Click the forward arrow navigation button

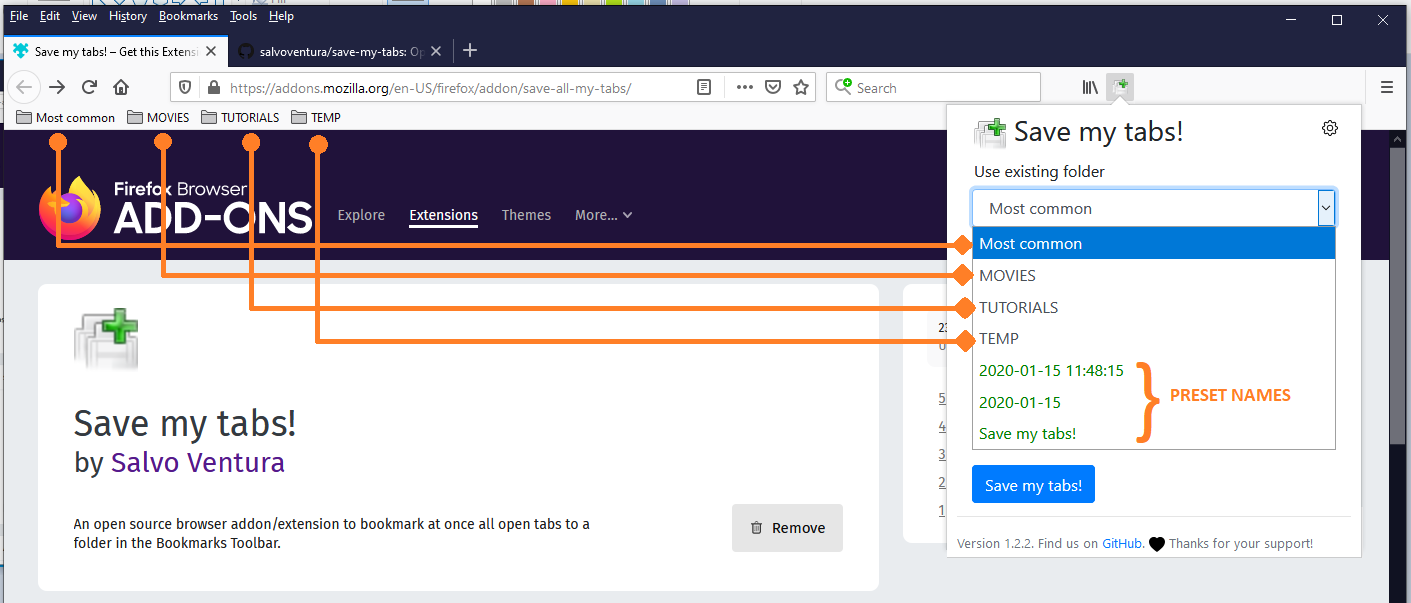tap(57, 87)
